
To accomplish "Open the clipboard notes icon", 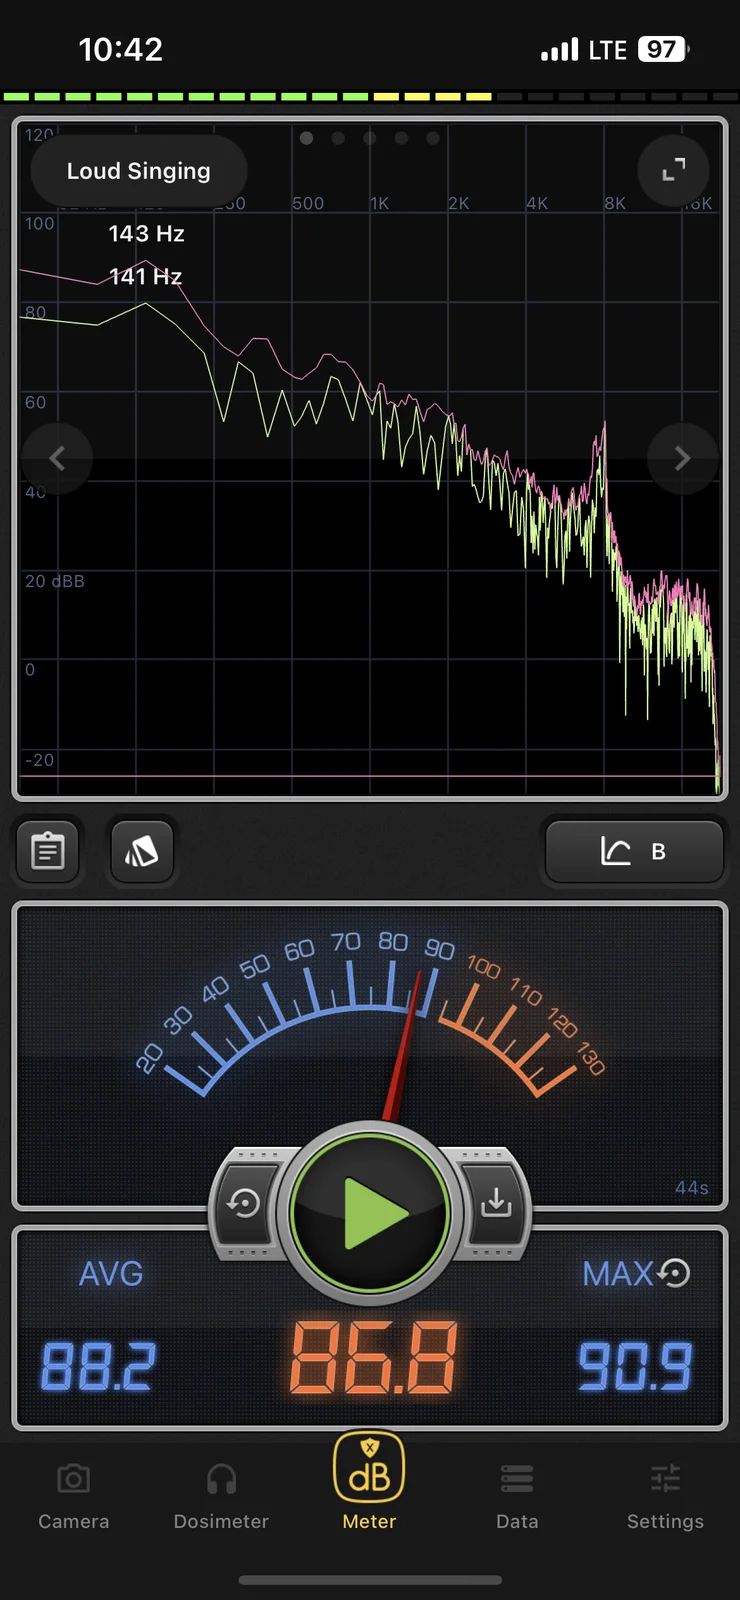I will 48,851.
